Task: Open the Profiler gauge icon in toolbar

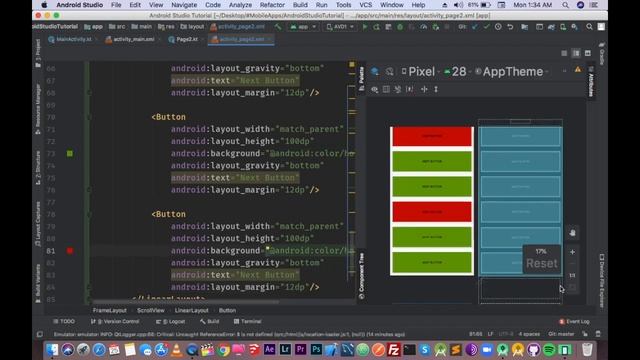Action: point(424,27)
